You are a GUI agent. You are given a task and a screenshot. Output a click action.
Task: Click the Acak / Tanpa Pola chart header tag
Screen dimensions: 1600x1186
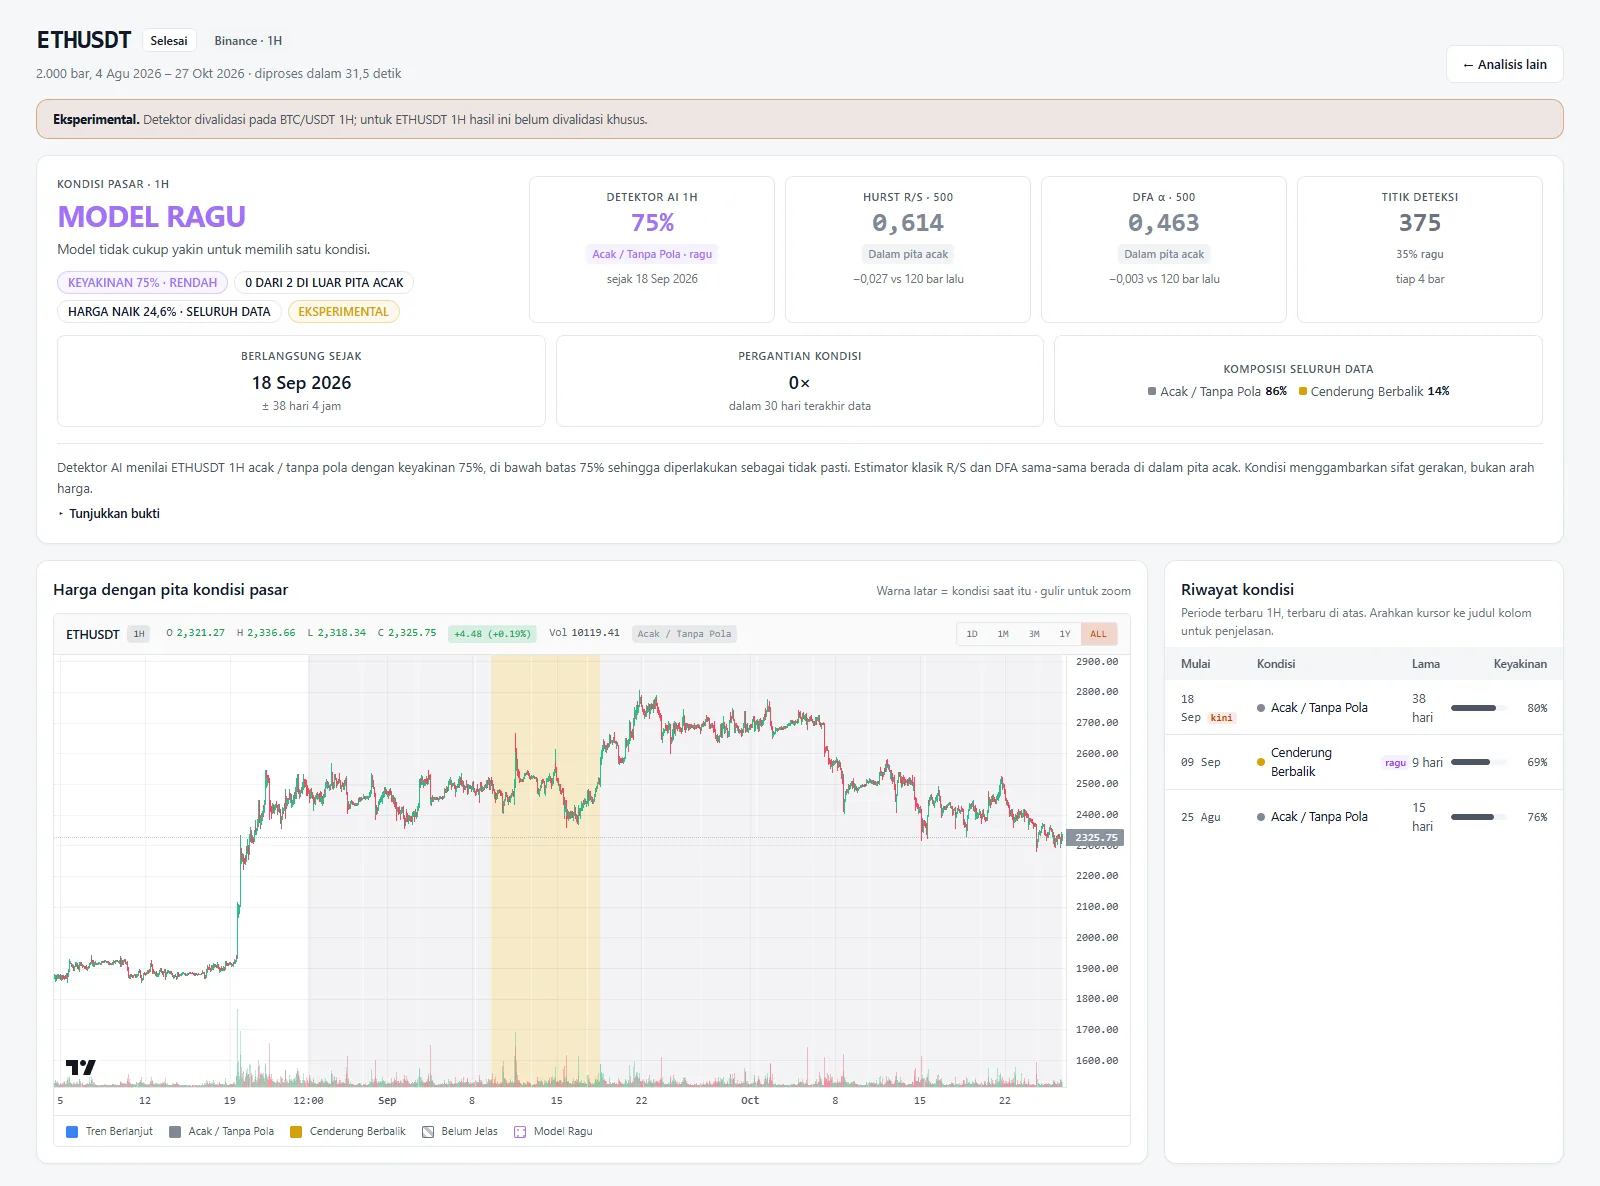click(685, 634)
